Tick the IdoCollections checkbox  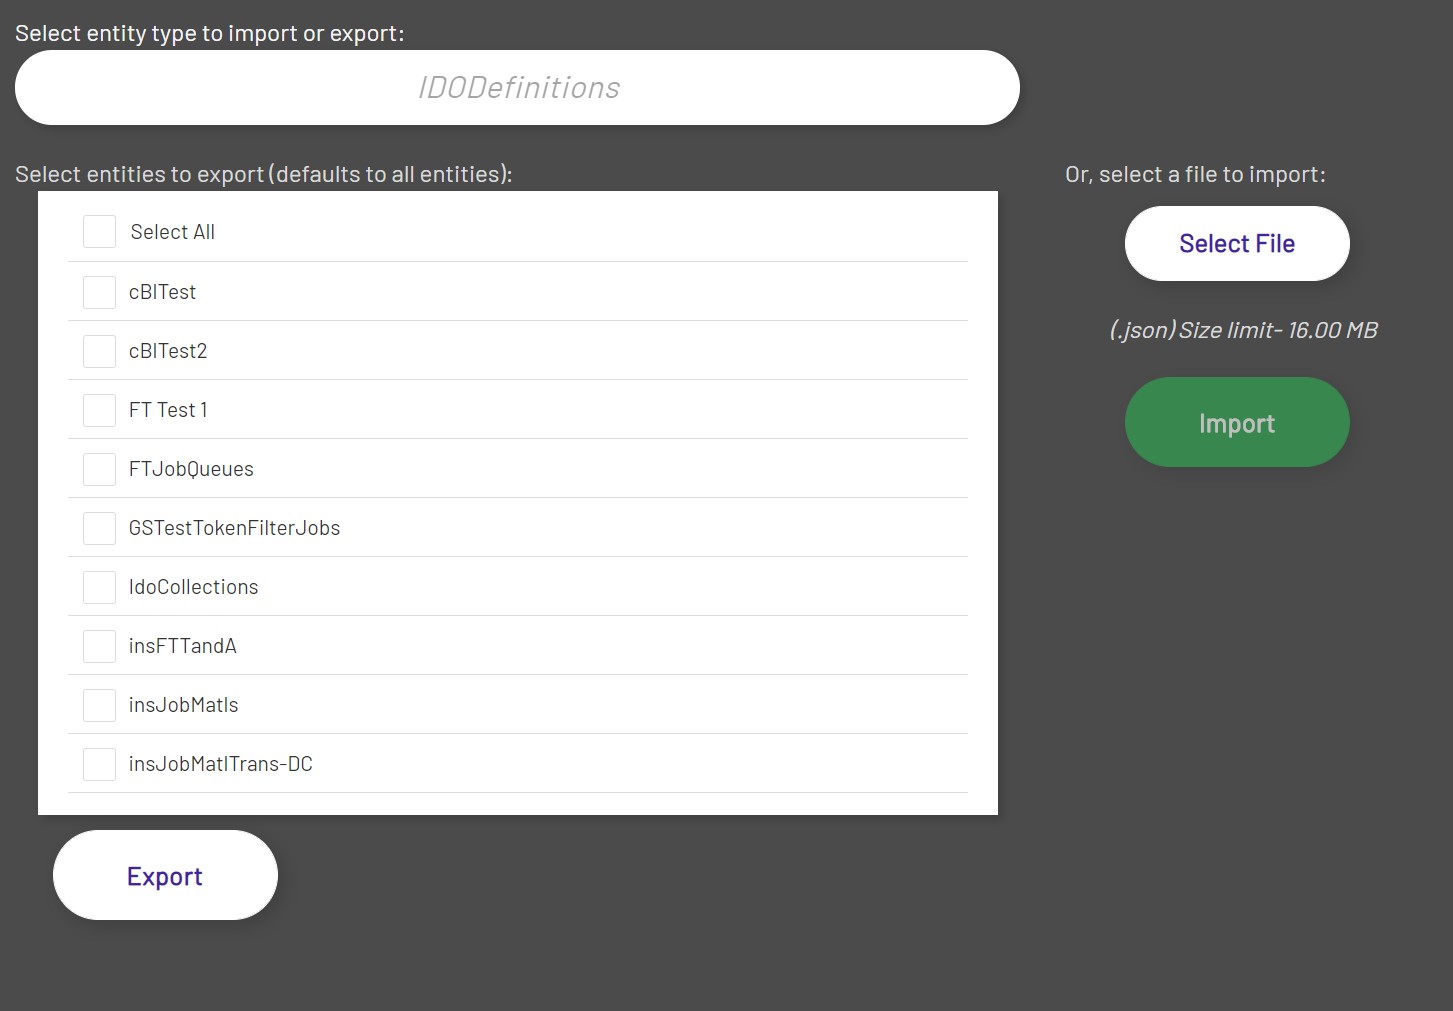click(x=99, y=587)
